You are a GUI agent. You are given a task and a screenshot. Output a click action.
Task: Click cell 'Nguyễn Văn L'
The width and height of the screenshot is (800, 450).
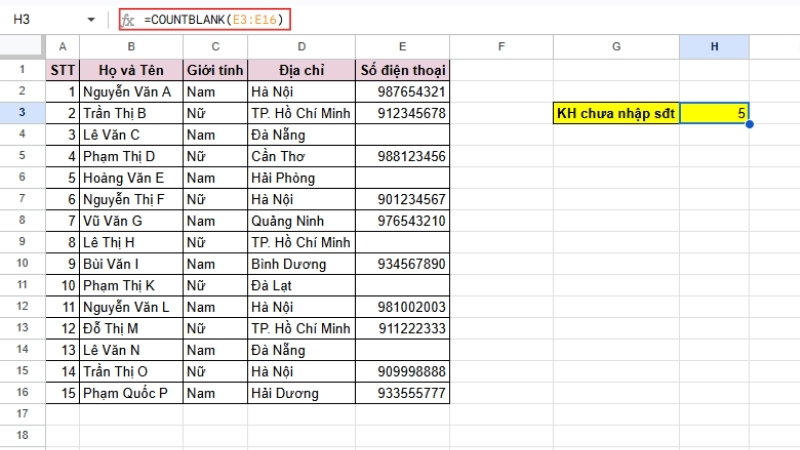(131, 307)
